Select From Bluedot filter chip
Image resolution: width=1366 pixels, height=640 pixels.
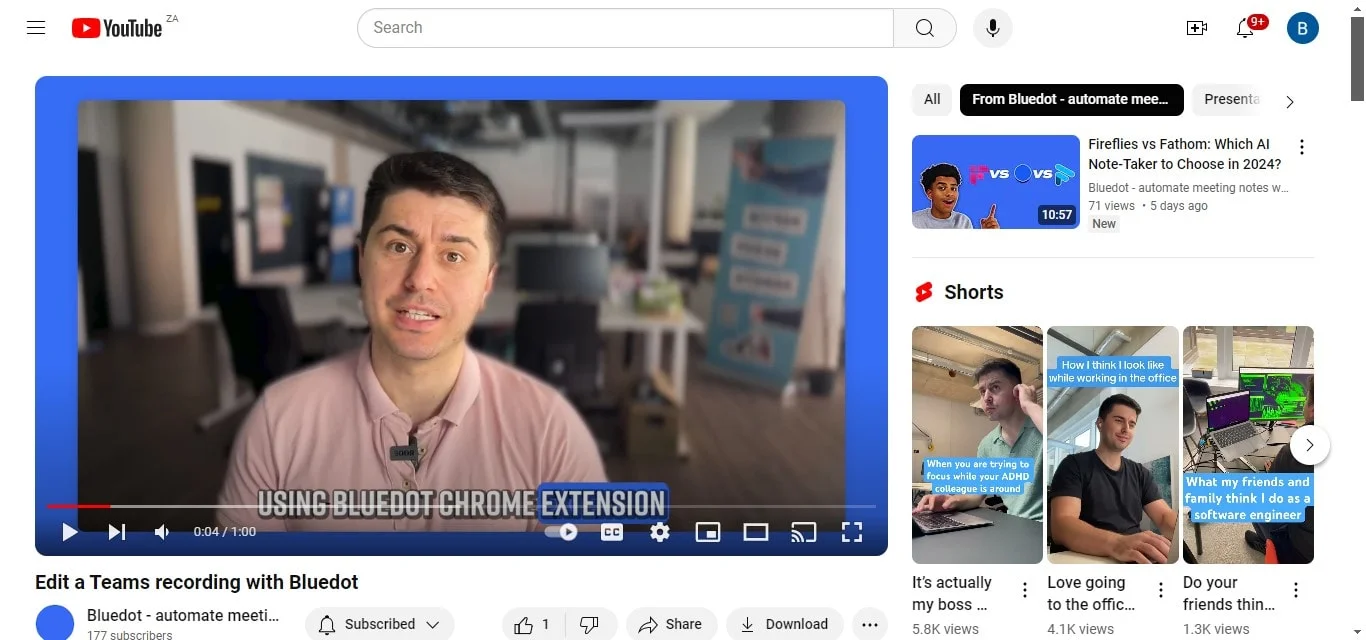pos(1071,100)
